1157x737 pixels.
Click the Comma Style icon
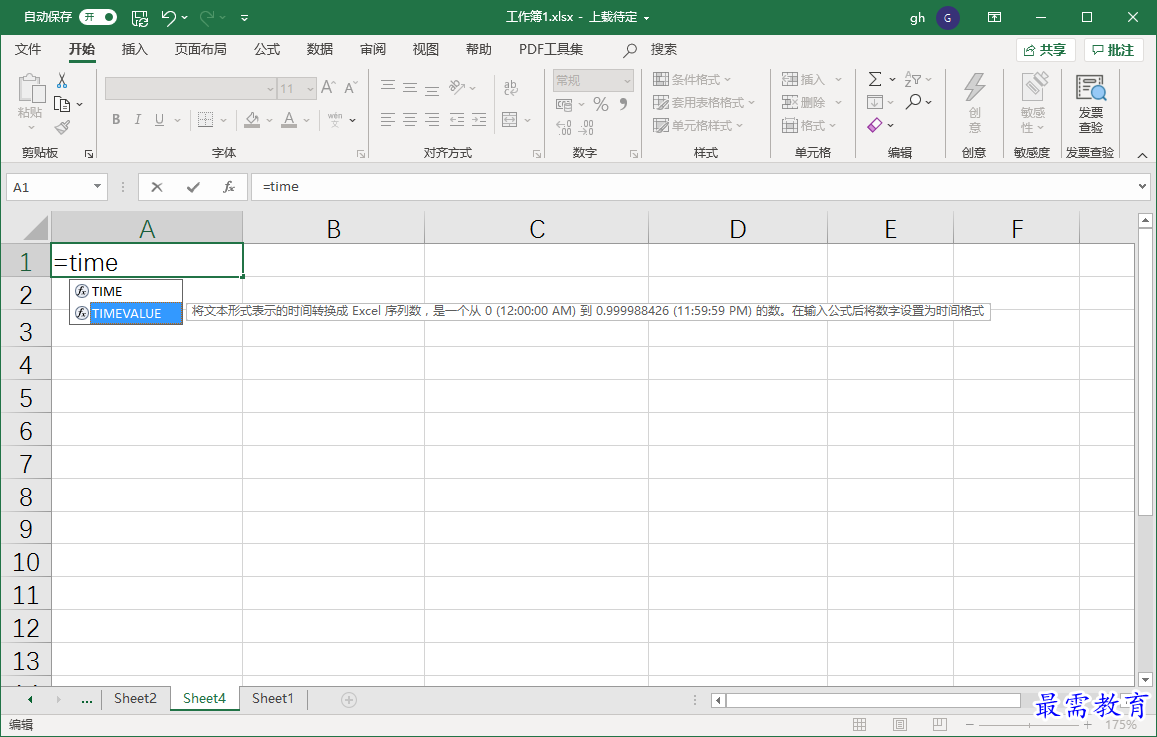pyautogui.click(x=624, y=104)
